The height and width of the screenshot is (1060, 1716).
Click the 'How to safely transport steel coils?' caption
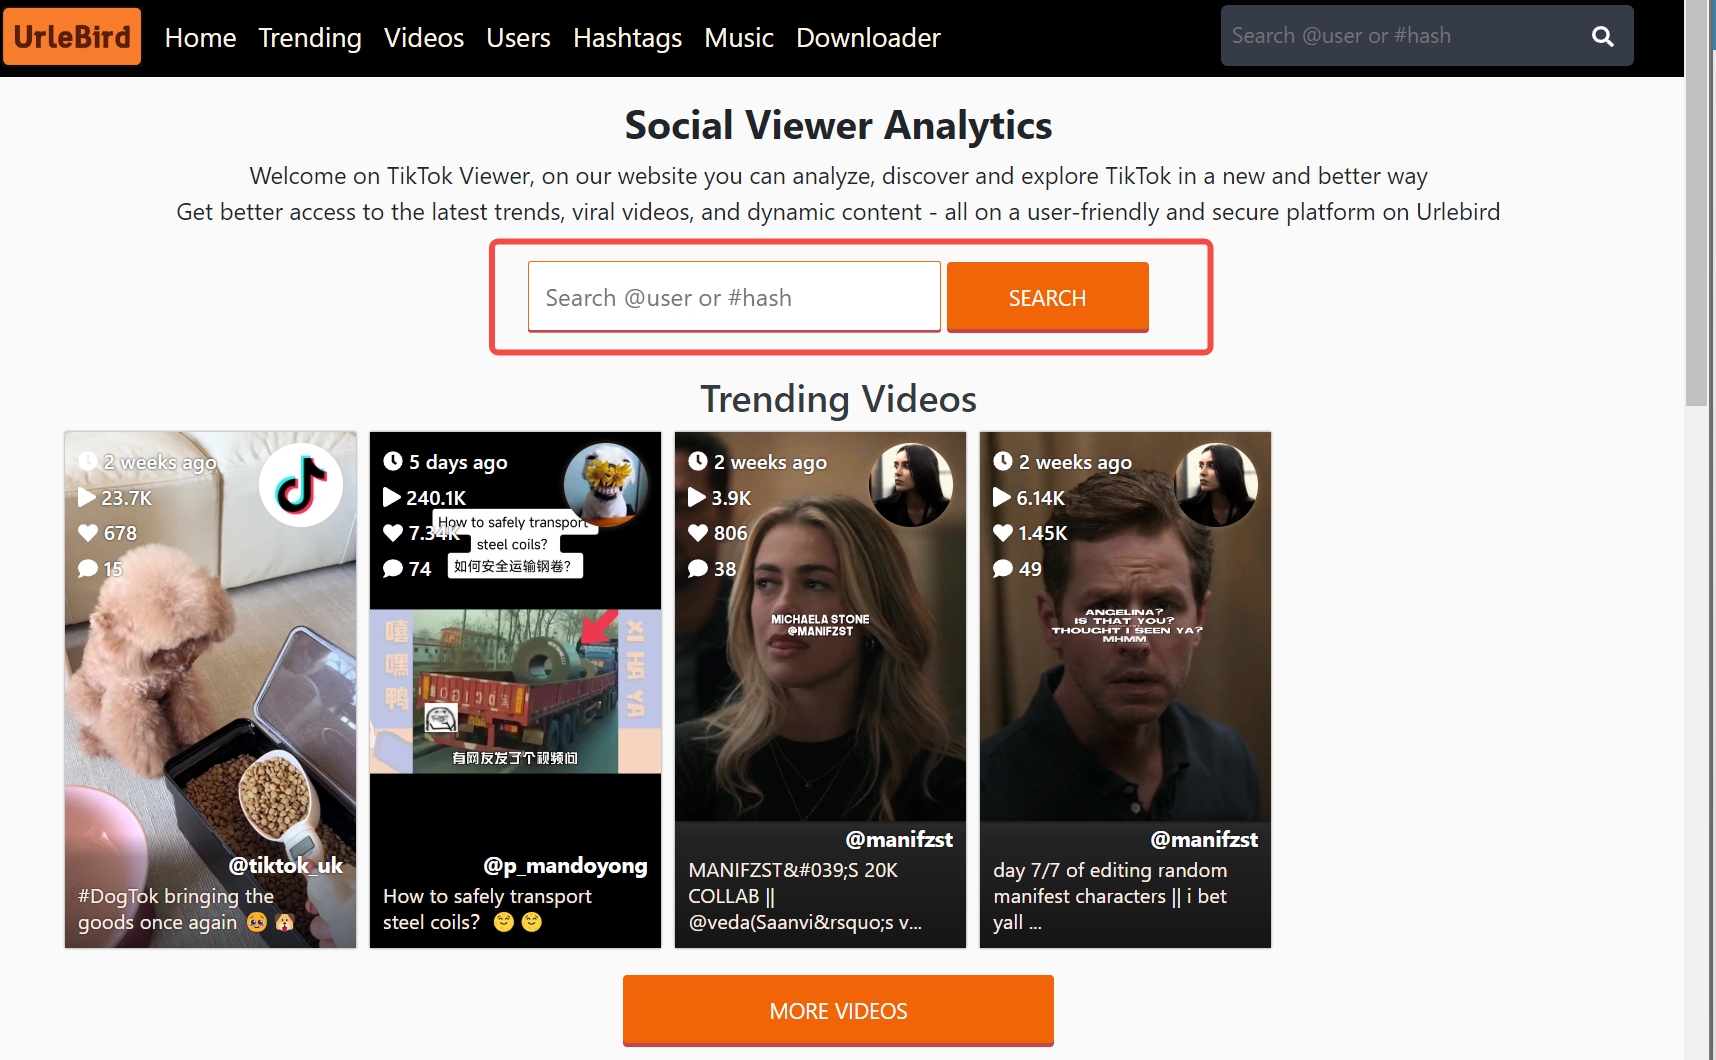(x=487, y=909)
